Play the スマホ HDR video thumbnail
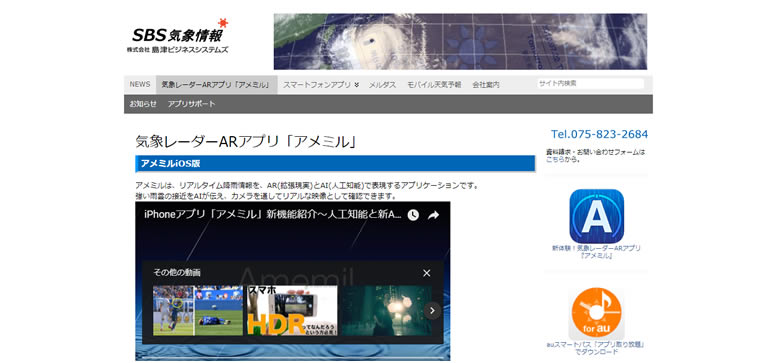This screenshot has height=363, width=779. point(292,310)
